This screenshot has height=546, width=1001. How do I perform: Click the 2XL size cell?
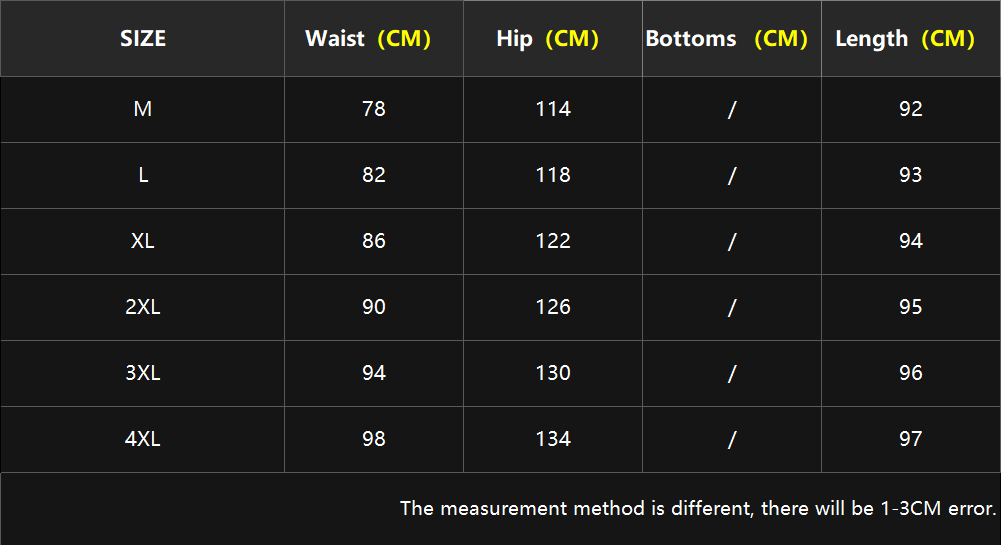click(x=143, y=307)
